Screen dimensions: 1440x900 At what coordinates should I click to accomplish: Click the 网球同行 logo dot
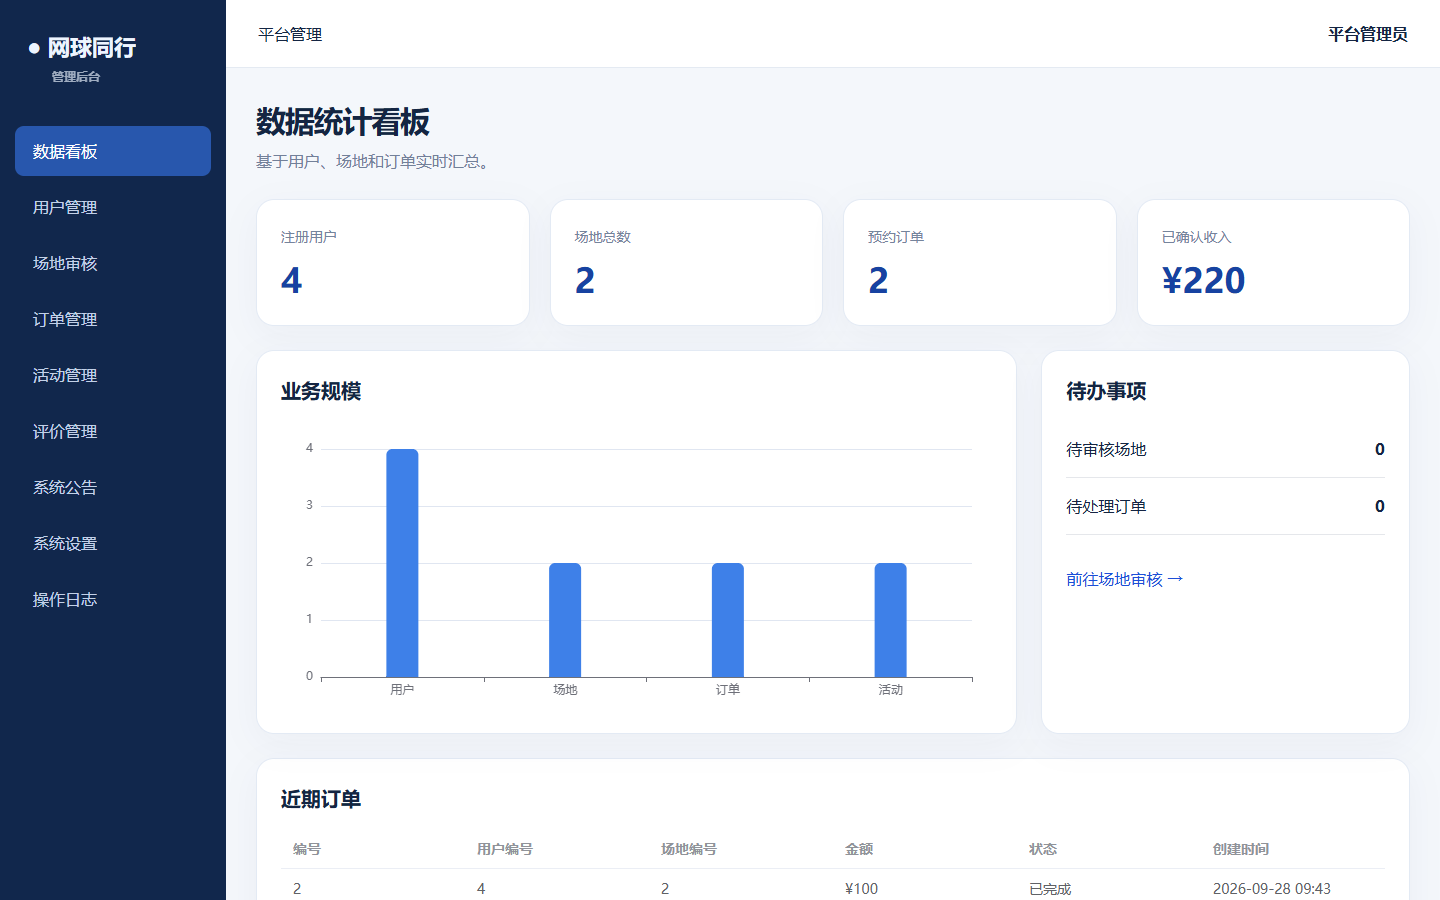click(34, 48)
